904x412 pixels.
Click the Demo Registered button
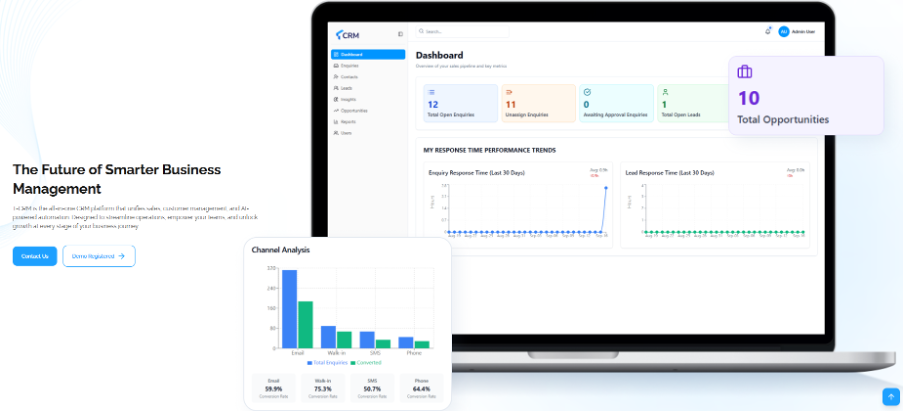pyautogui.click(x=98, y=256)
